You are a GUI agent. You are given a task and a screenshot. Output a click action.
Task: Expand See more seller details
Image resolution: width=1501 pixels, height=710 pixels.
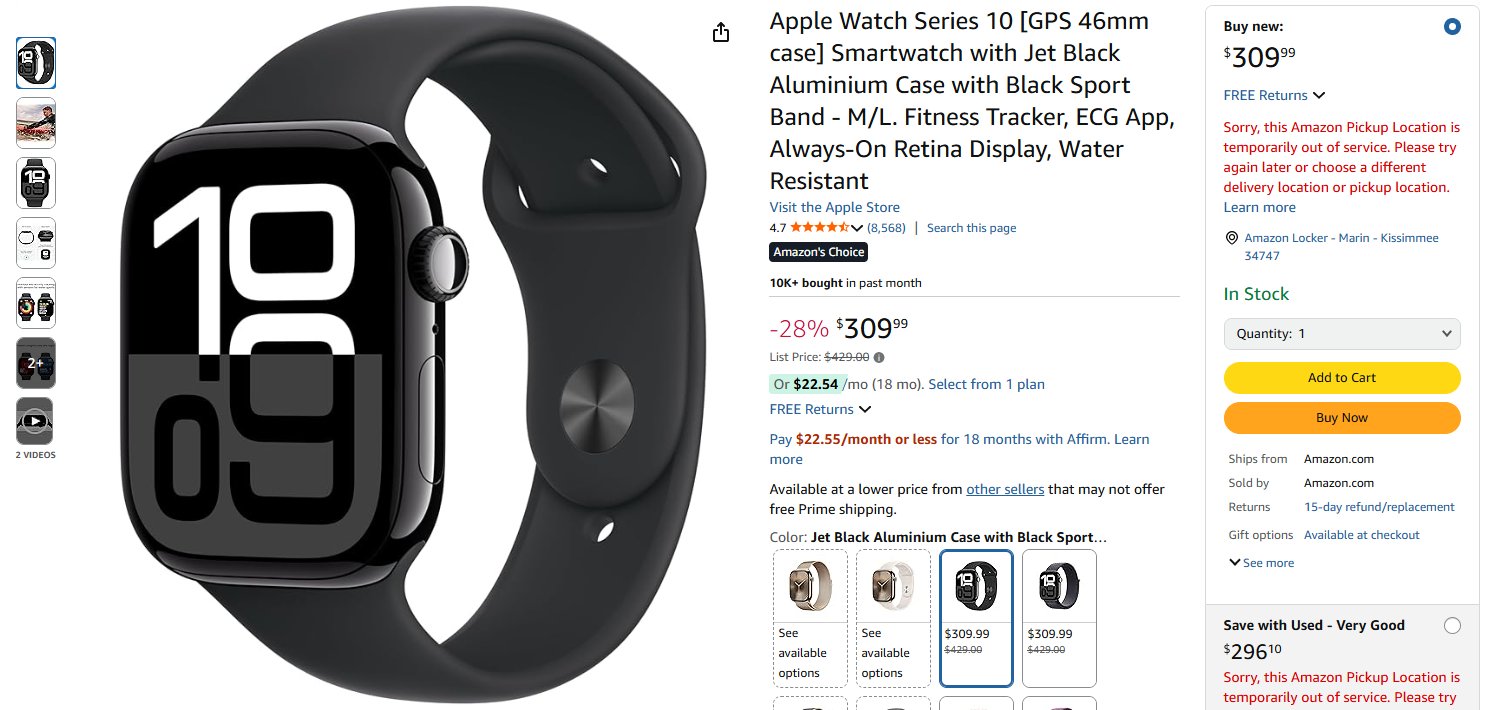(1261, 563)
